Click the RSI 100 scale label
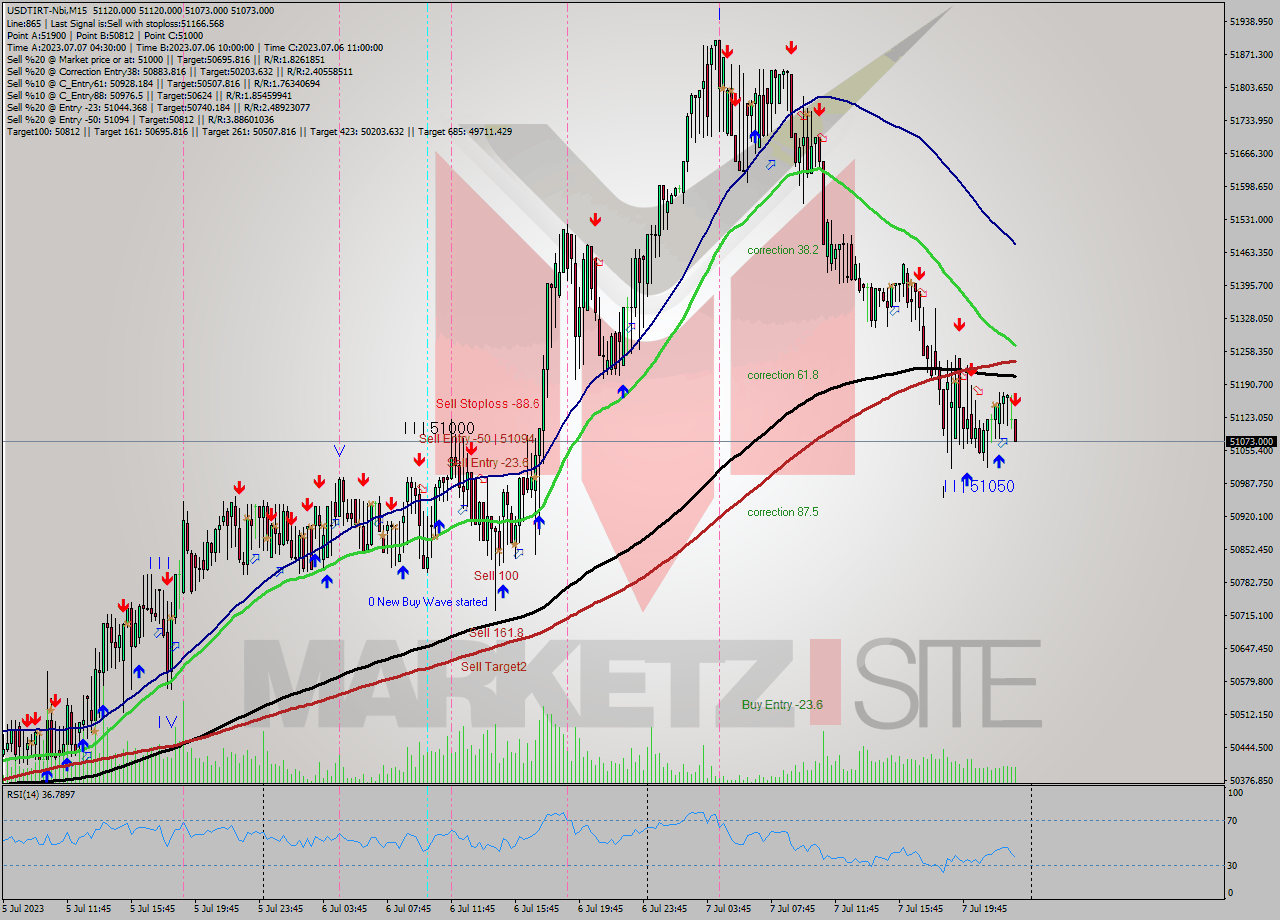 coord(1237,792)
